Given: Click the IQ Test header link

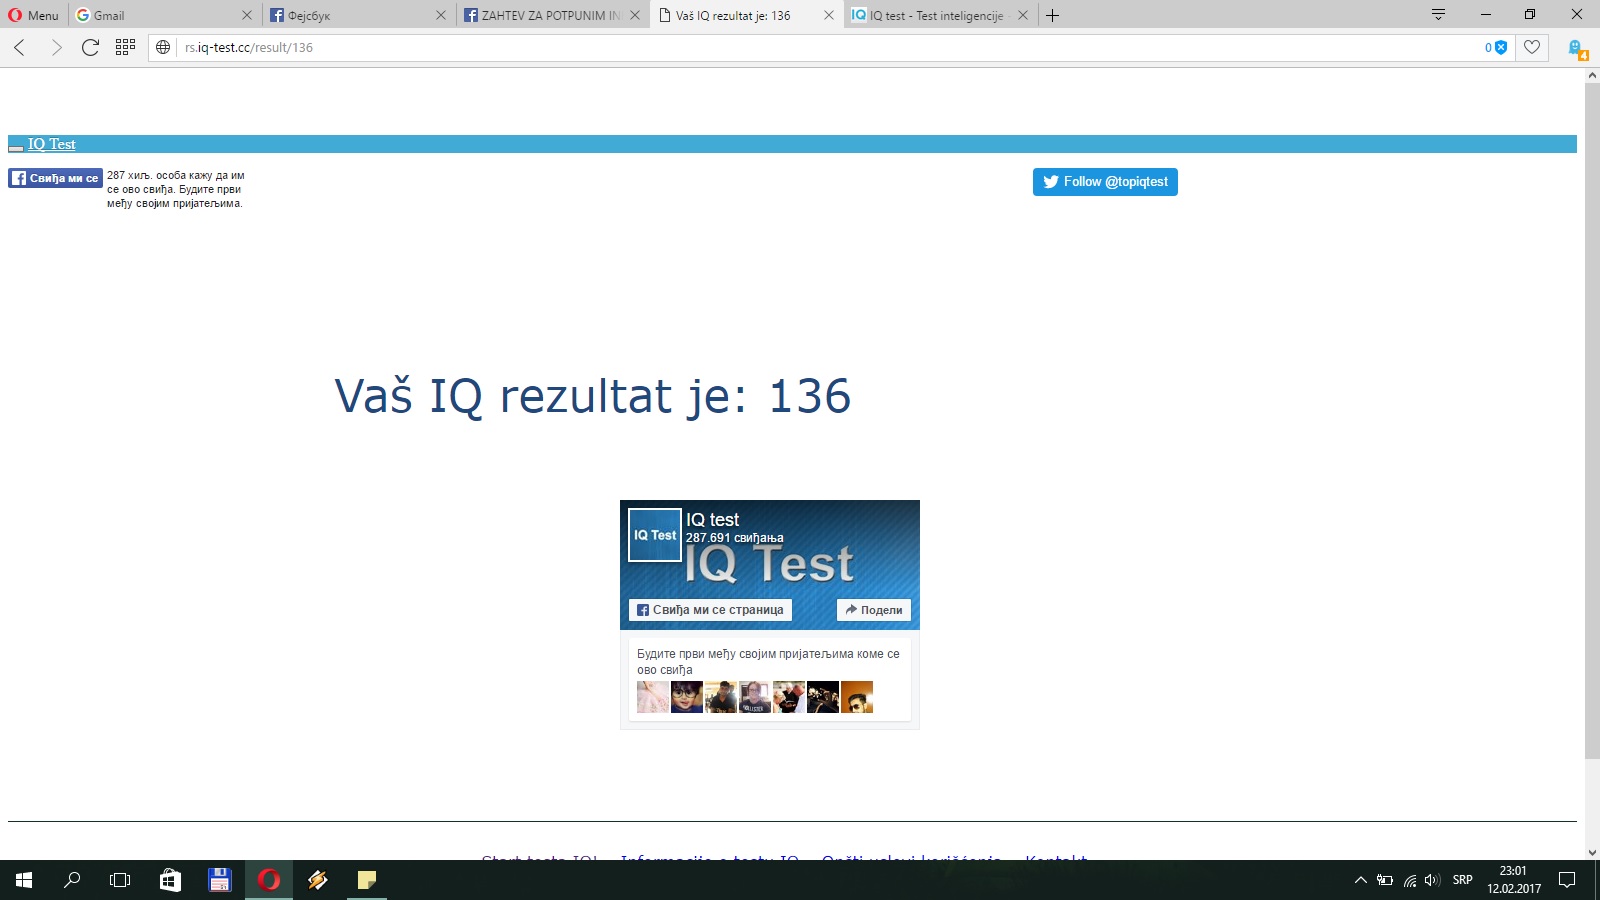Looking at the screenshot, I should coord(51,144).
